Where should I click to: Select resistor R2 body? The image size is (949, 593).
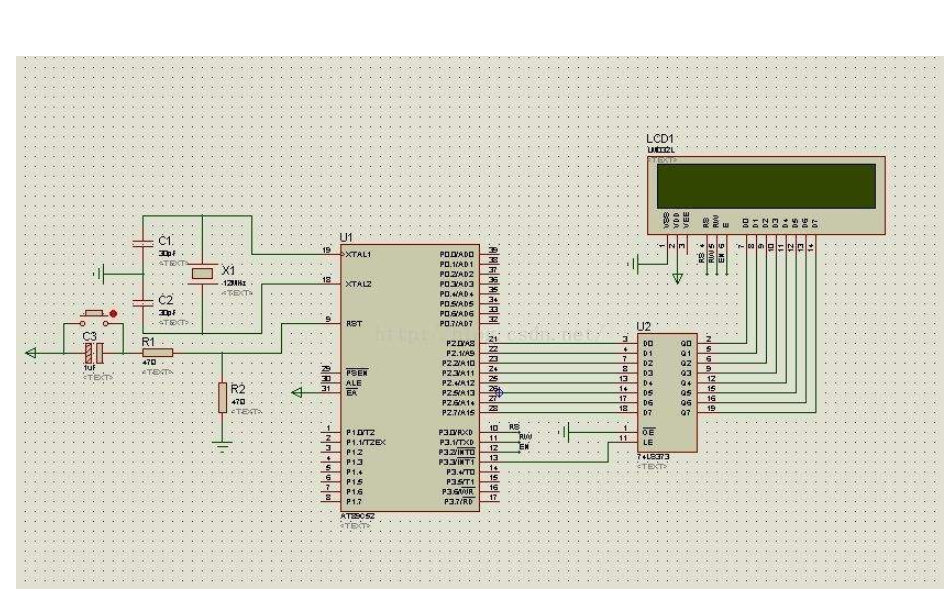click(x=223, y=397)
